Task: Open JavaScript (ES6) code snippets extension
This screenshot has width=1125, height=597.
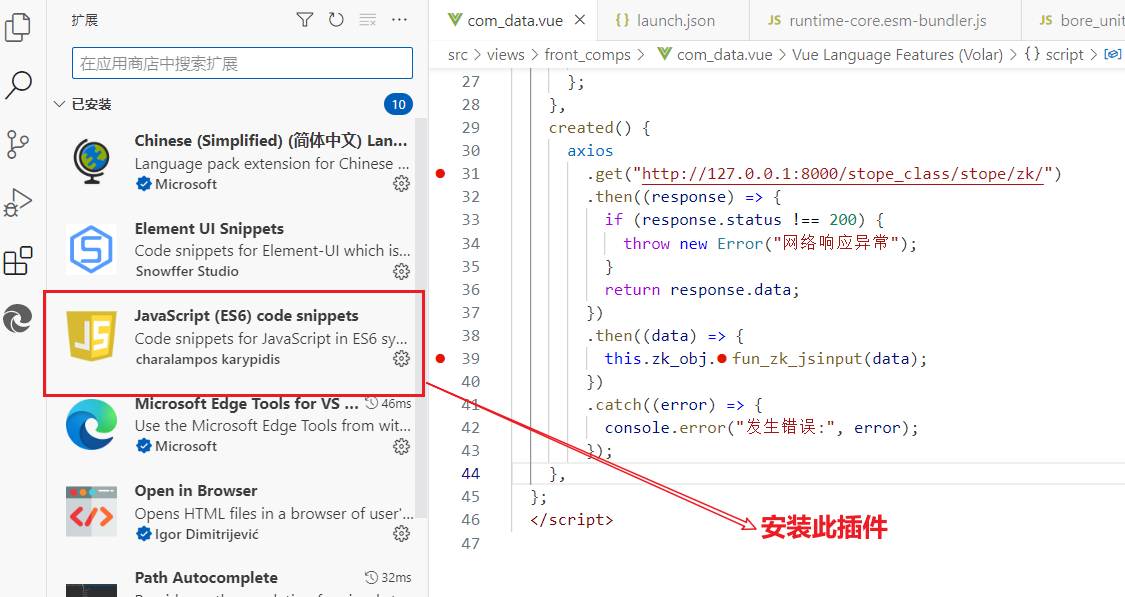Action: [x=237, y=337]
